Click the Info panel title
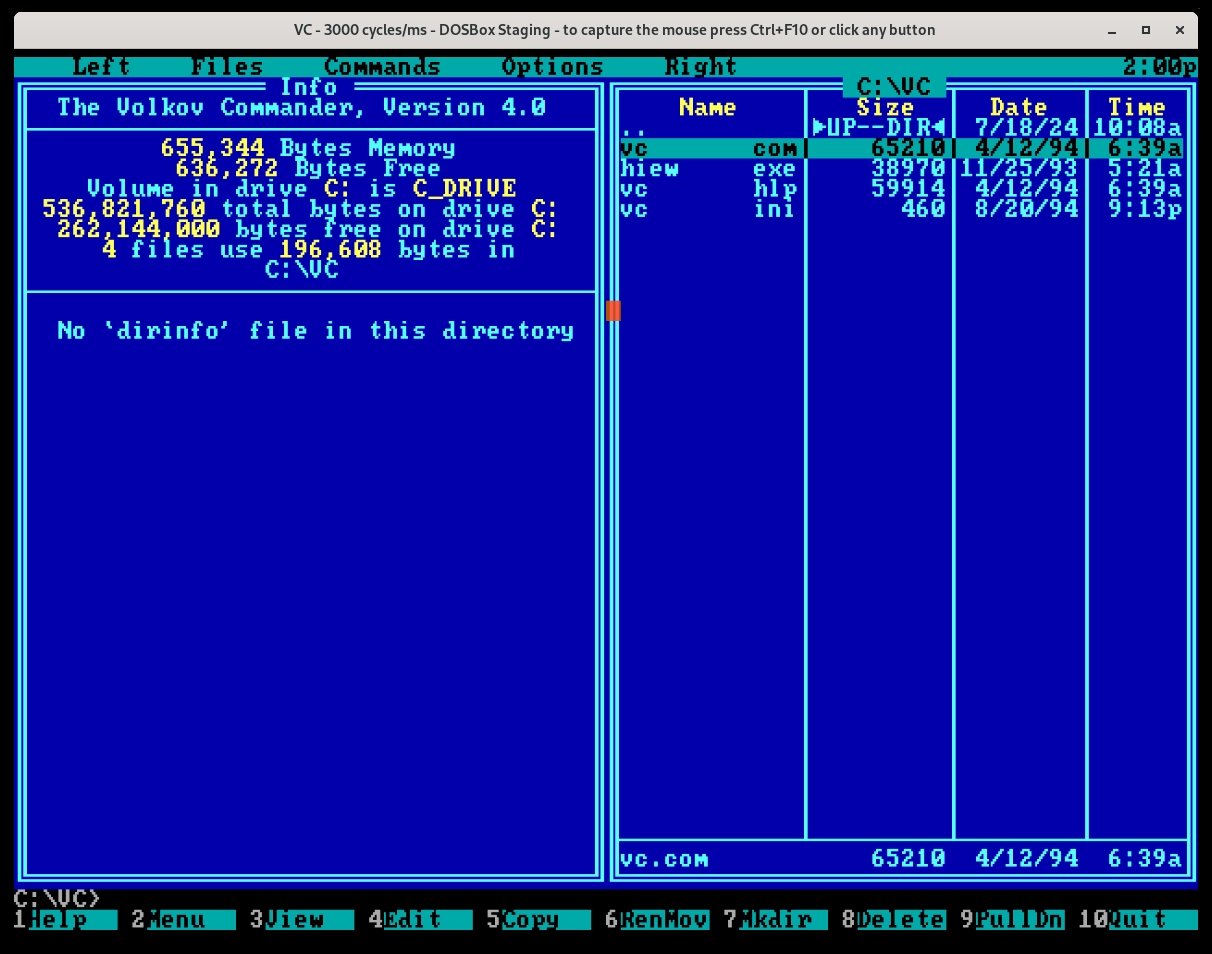Viewport: 1212px width, 954px height. [x=308, y=87]
